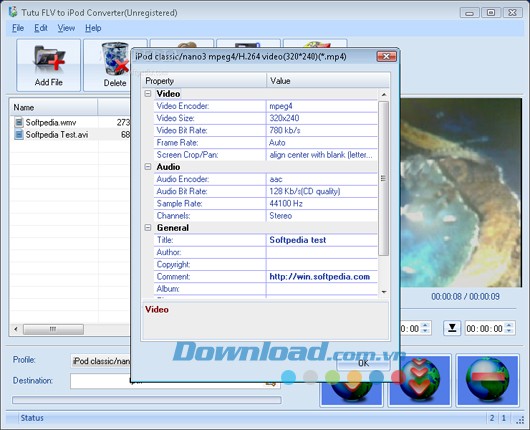Viewport: 530px width, 430px height.
Task: Collapse the Audio property group
Action: 148,167
